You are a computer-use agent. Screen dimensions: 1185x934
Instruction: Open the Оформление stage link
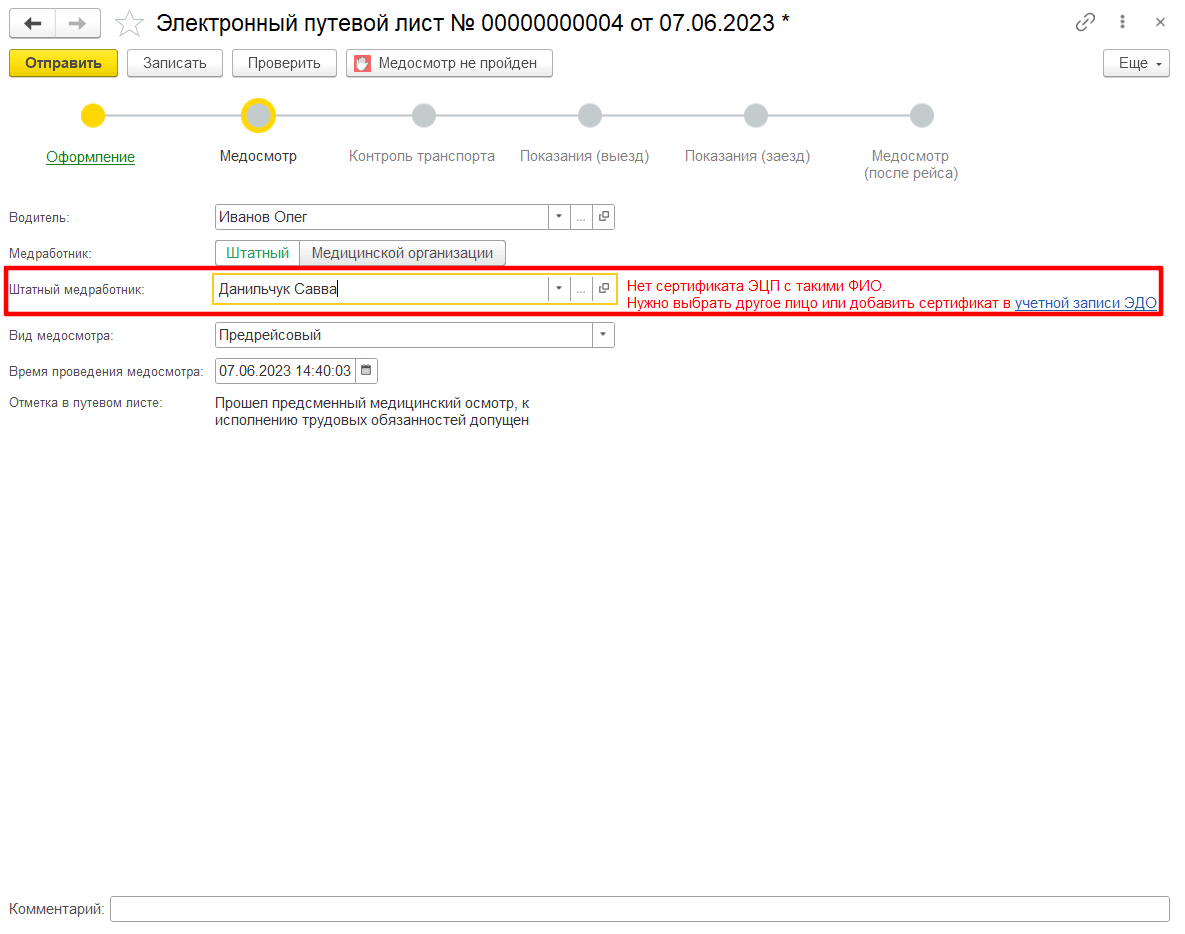pyautogui.click(x=91, y=157)
